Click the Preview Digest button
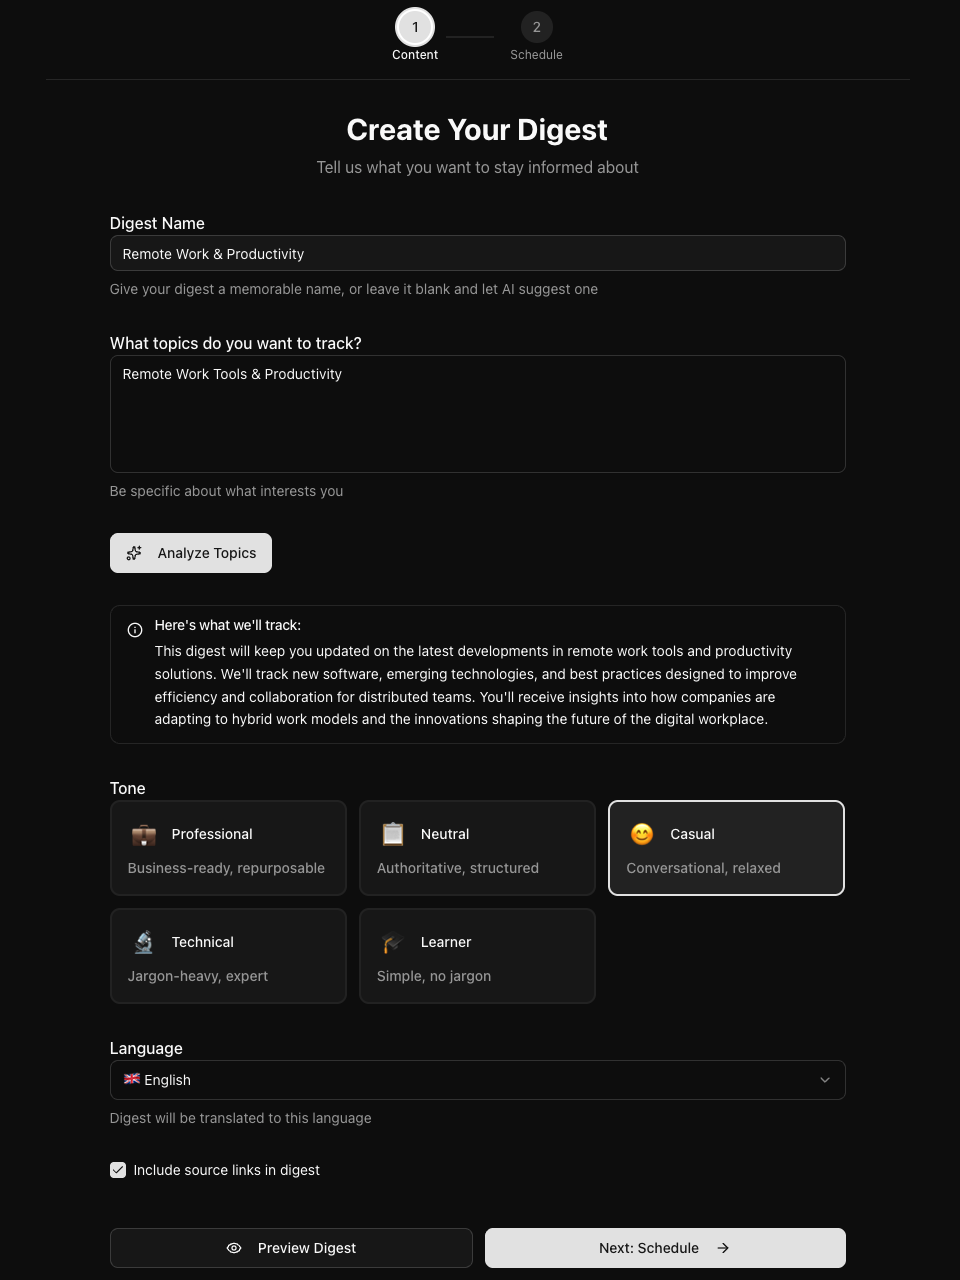960x1280 pixels. coord(291,1248)
